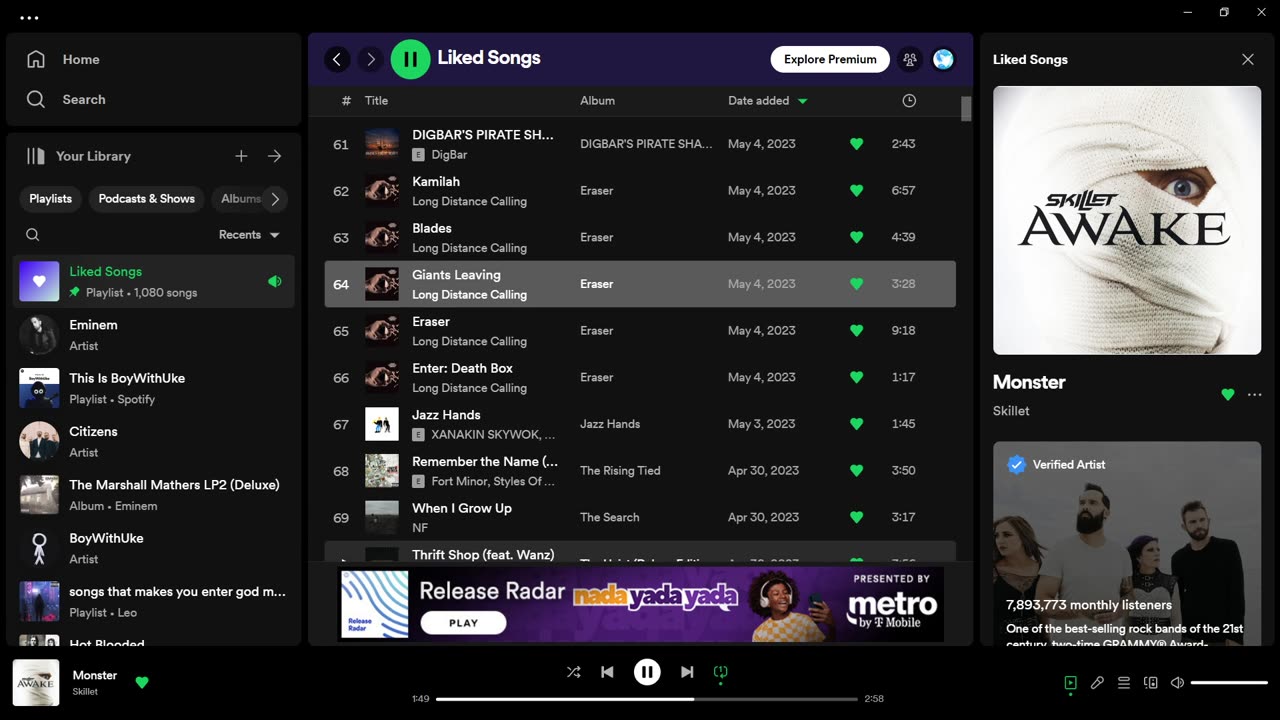
Task: Go back with the left arrow button
Action: 337,59
